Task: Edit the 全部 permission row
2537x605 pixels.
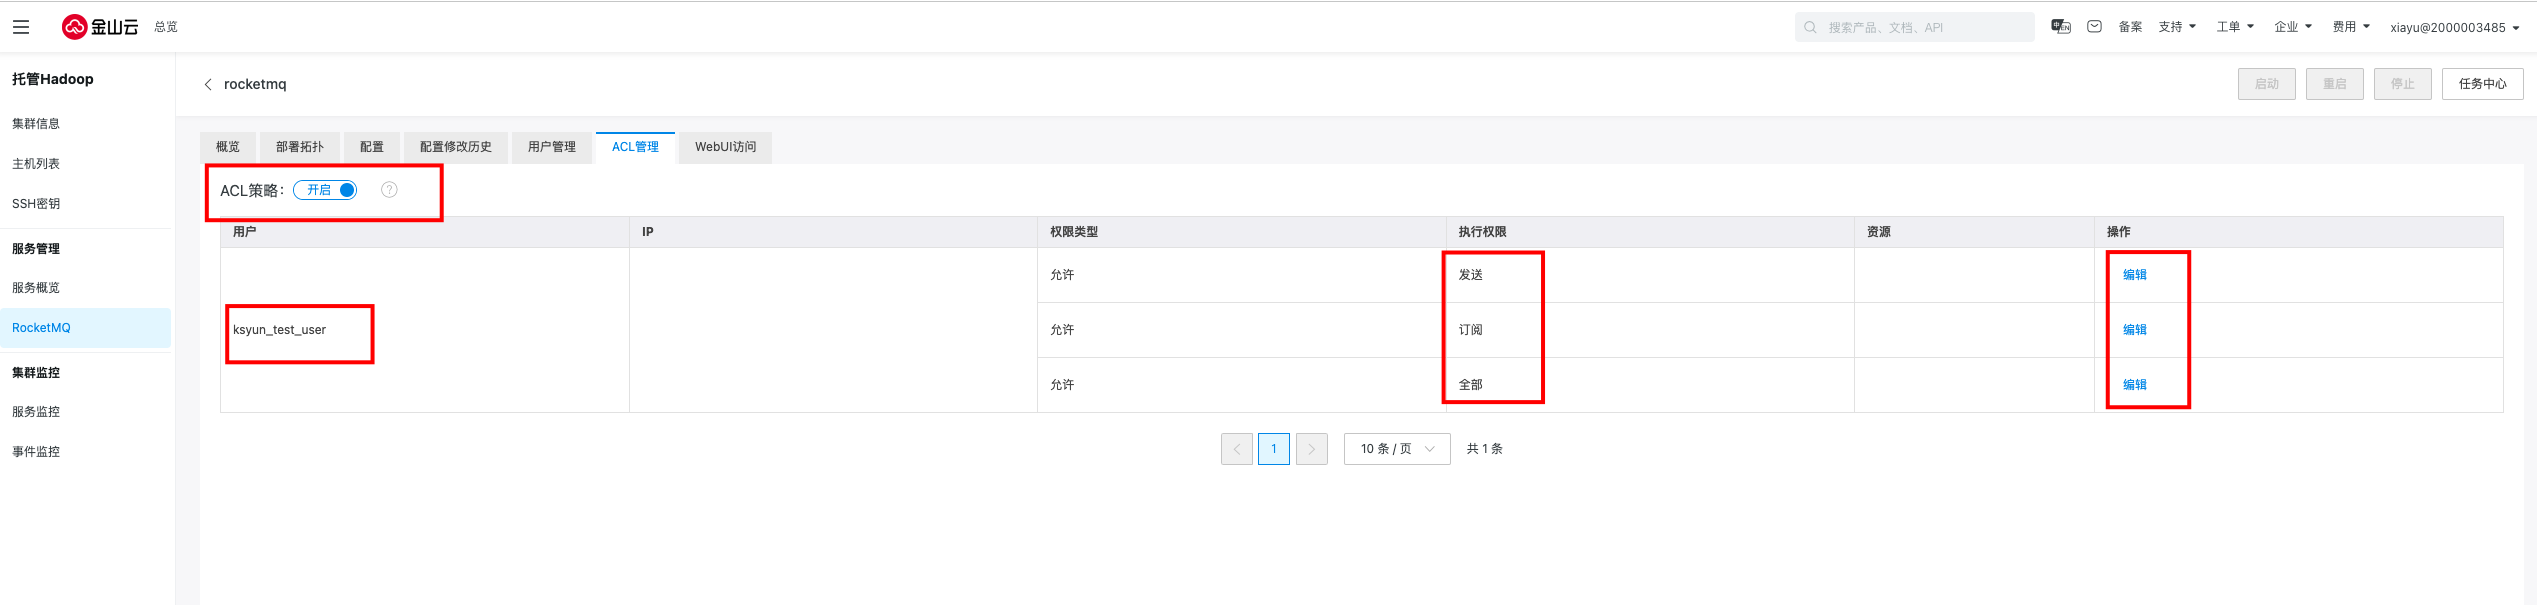Action: [2135, 385]
